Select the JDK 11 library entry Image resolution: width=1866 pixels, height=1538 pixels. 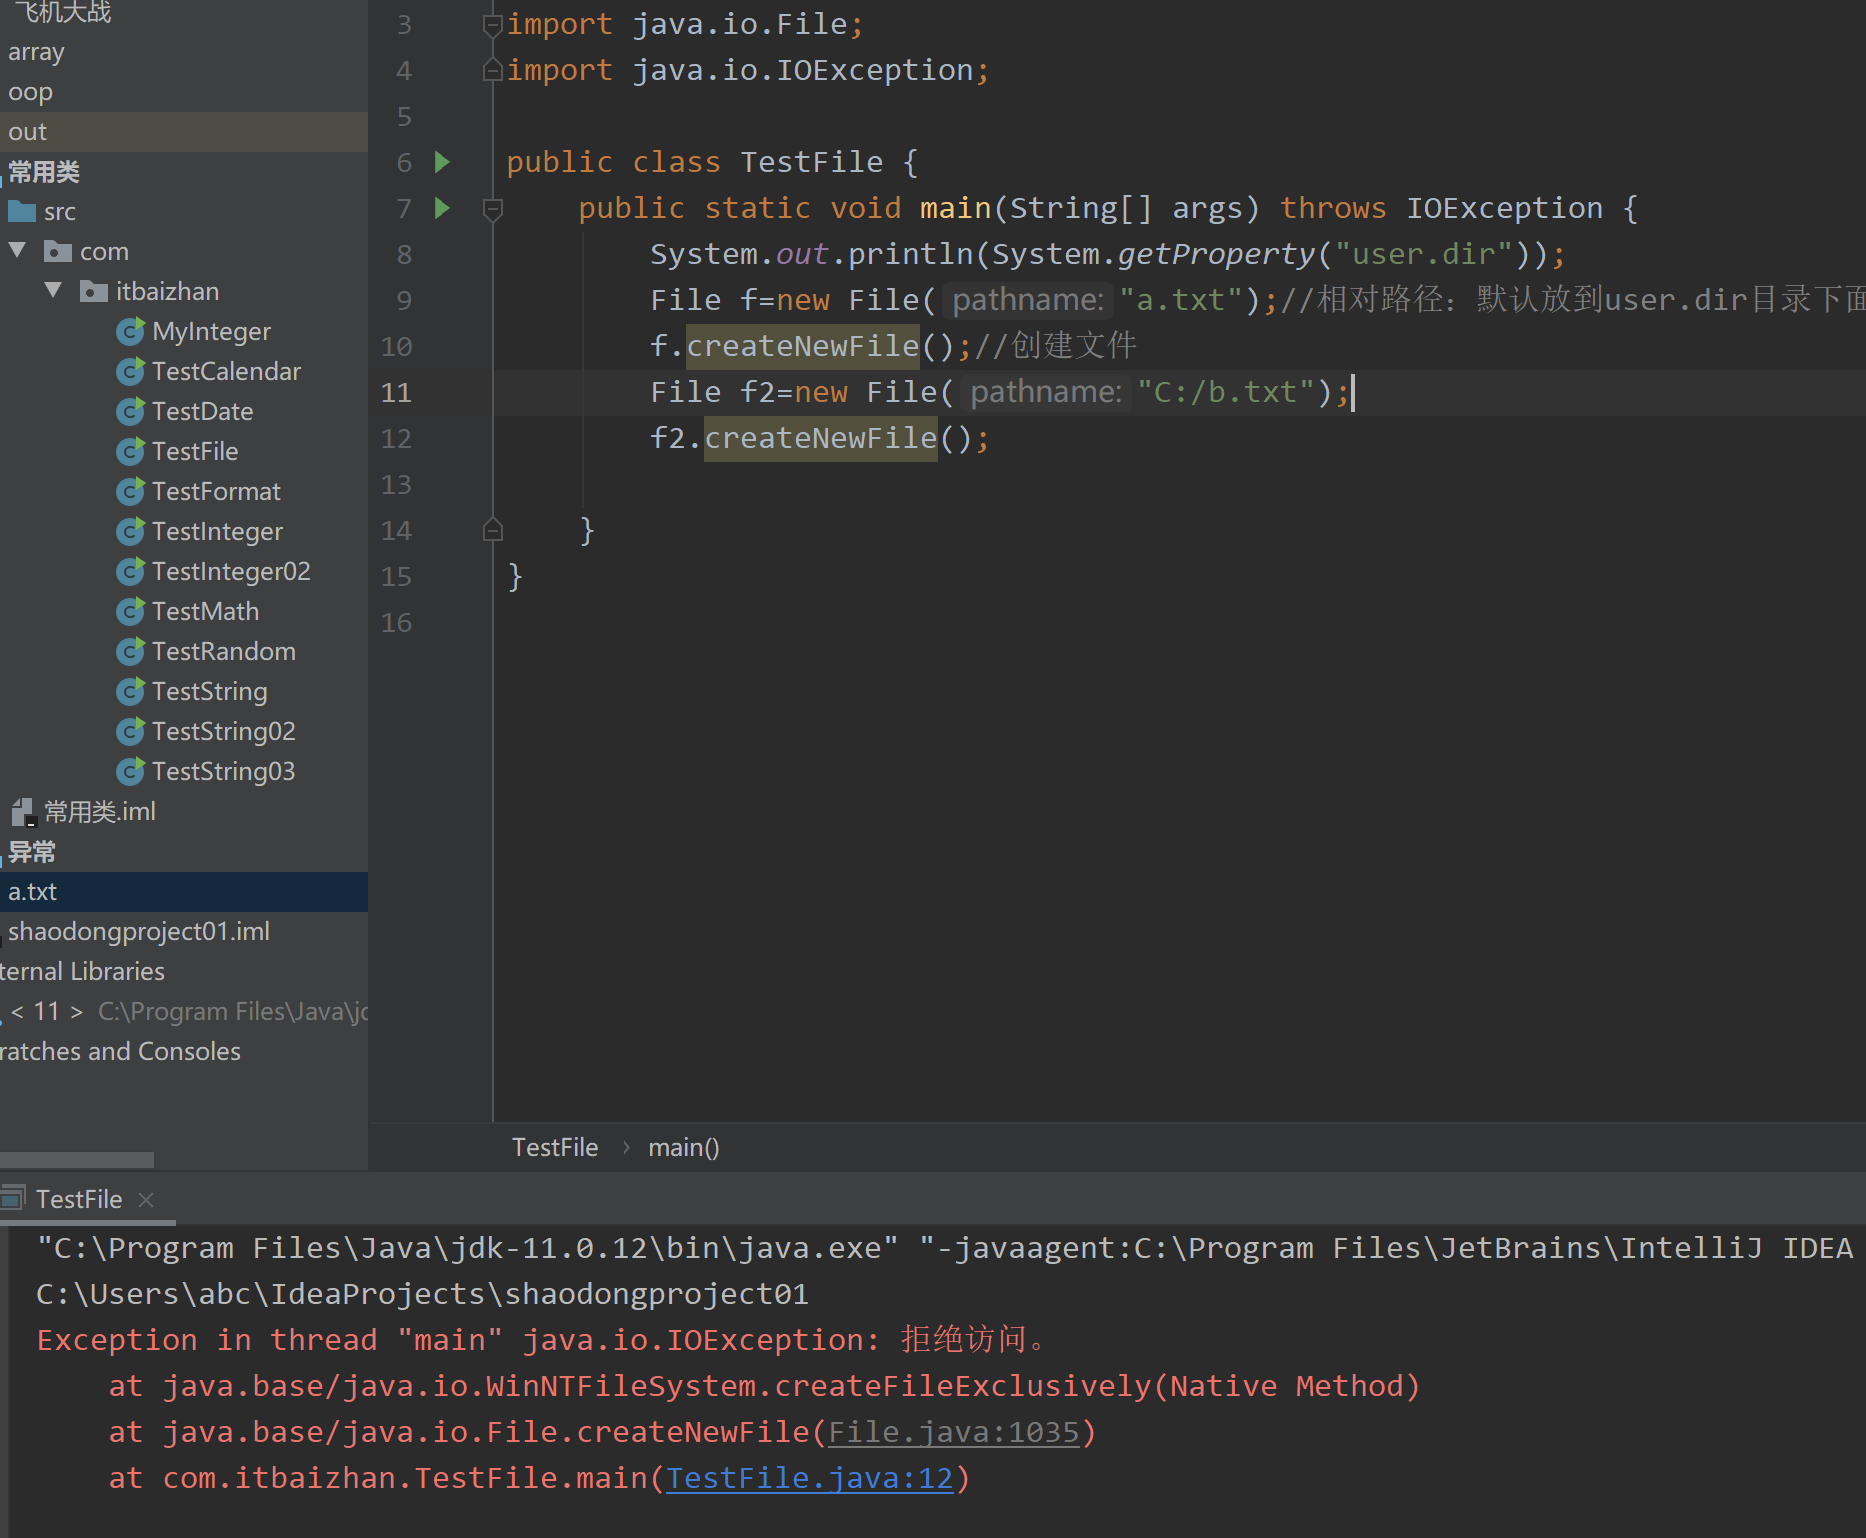pos(184,1011)
